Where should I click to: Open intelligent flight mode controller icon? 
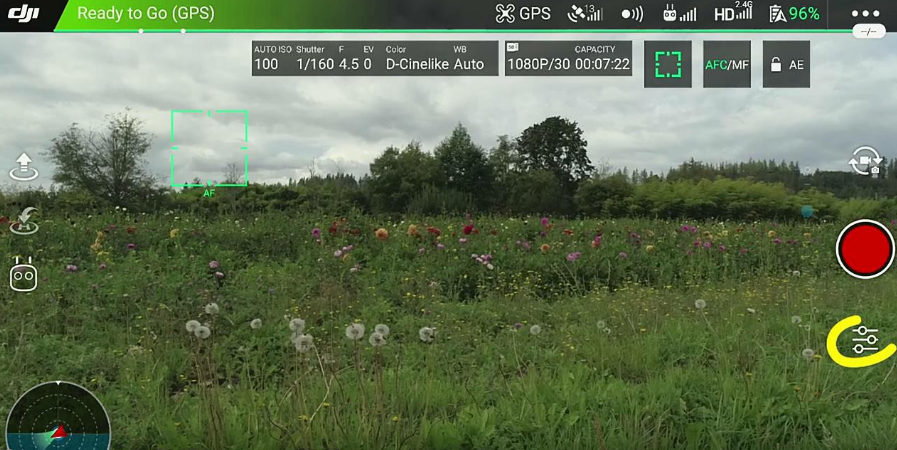pyautogui.click(x=23, y=273)
